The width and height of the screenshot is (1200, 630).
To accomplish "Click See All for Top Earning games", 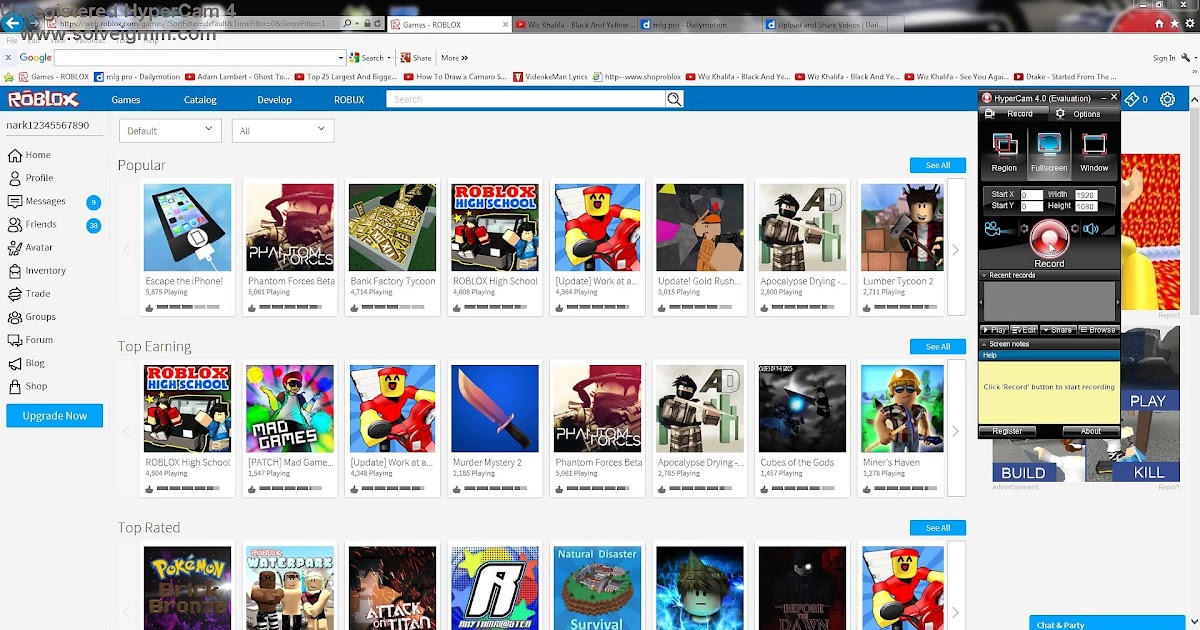I will tap(937, 347).
